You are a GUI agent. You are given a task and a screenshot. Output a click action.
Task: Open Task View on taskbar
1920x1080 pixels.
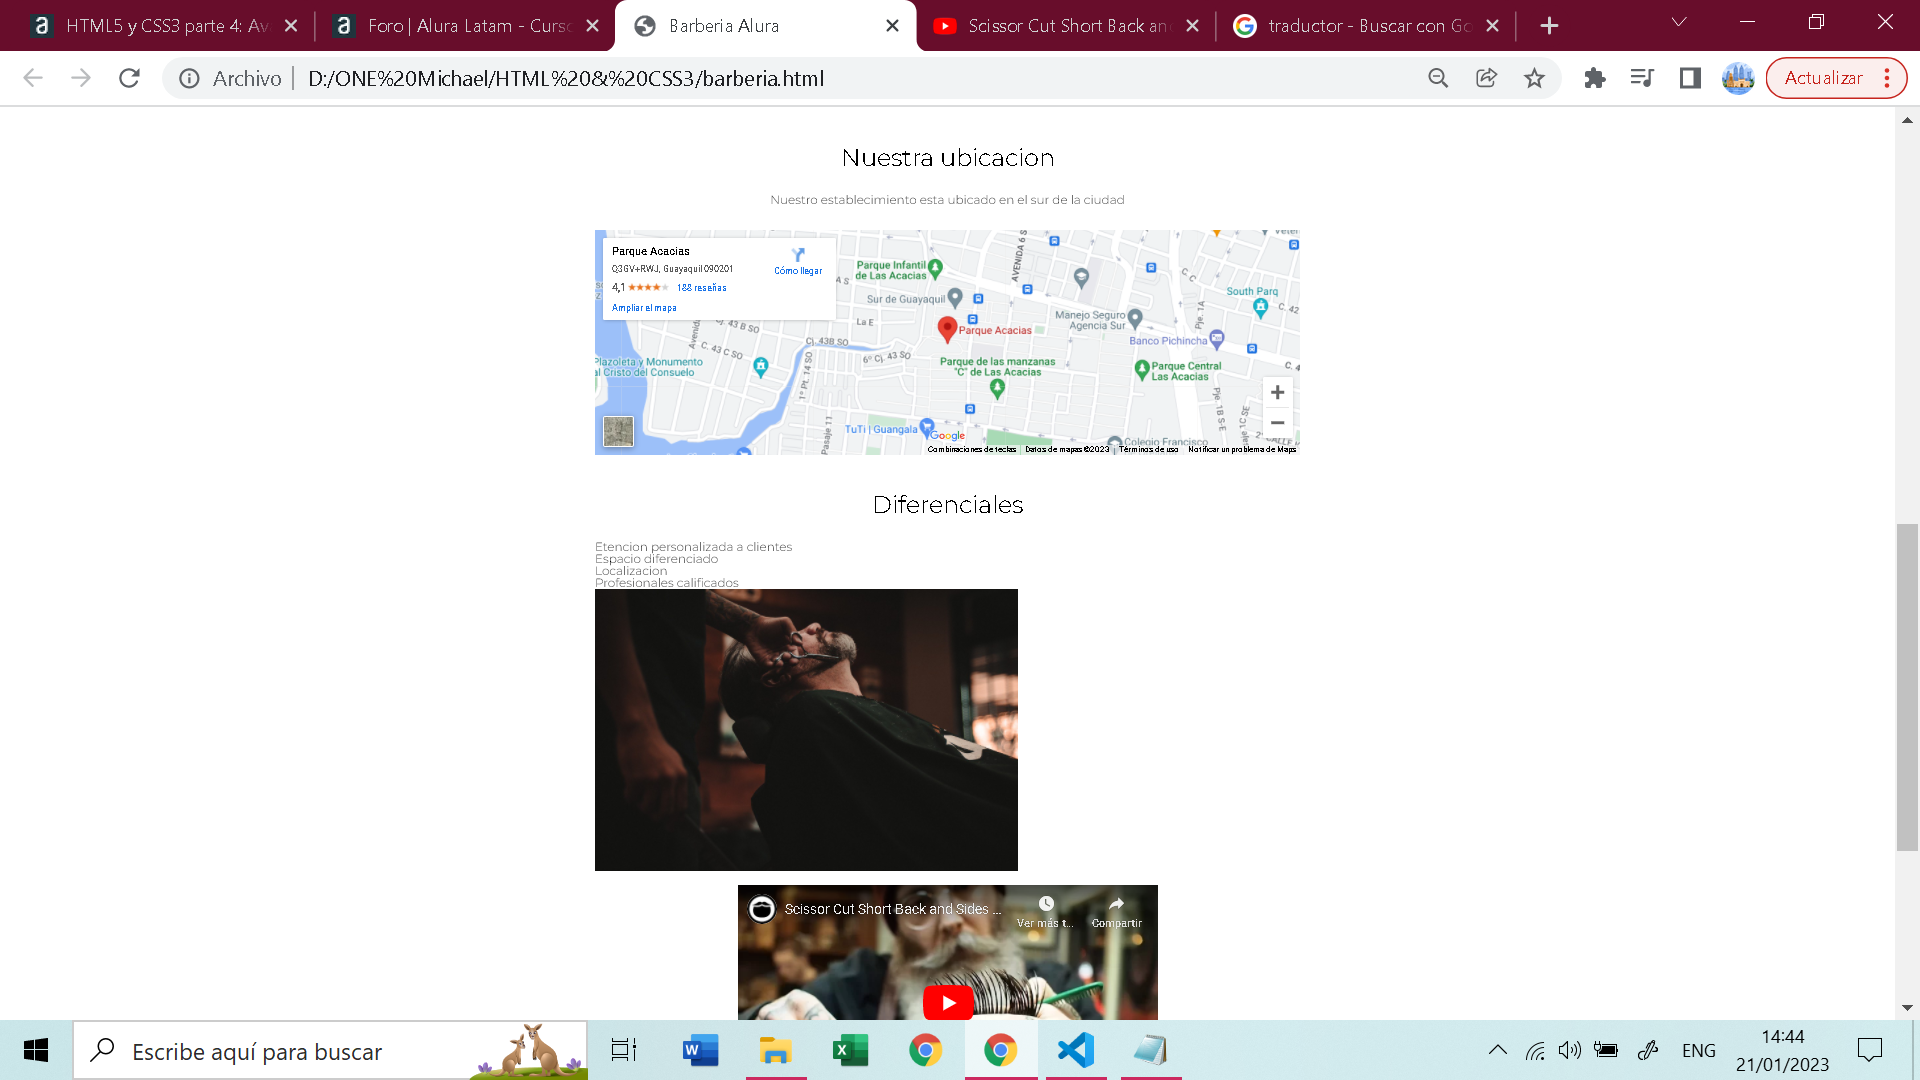pos(624,1050)
